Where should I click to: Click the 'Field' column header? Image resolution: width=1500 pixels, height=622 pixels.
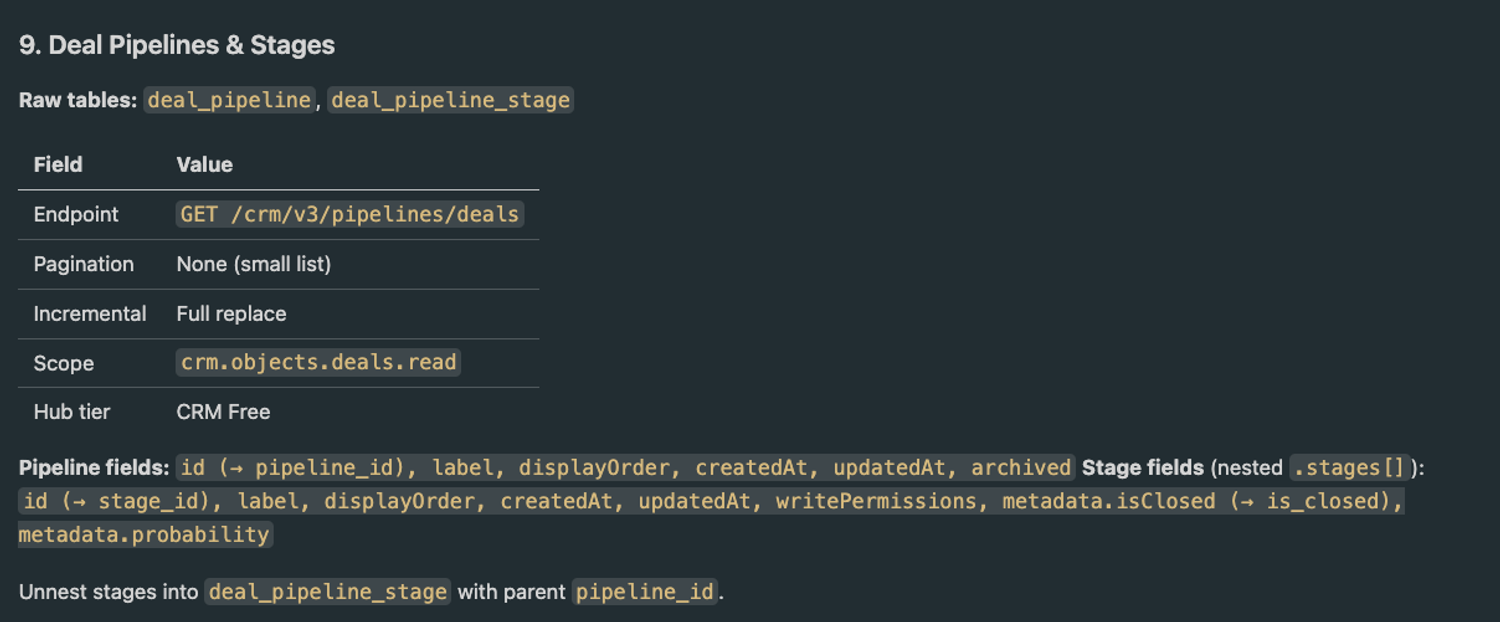58,165
